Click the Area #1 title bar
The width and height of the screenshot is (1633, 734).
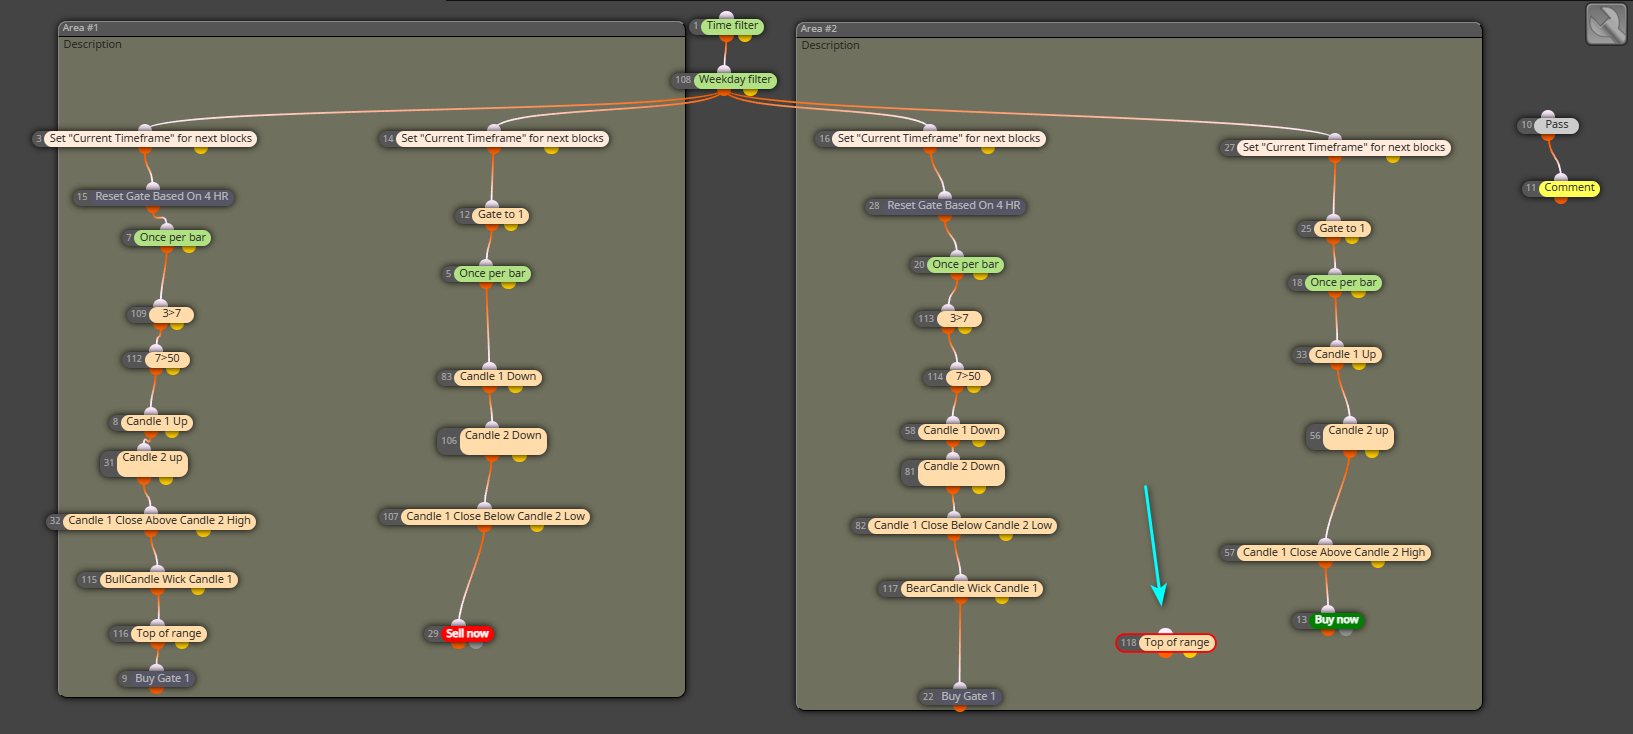pyautogui.click(x=371, y=28)
